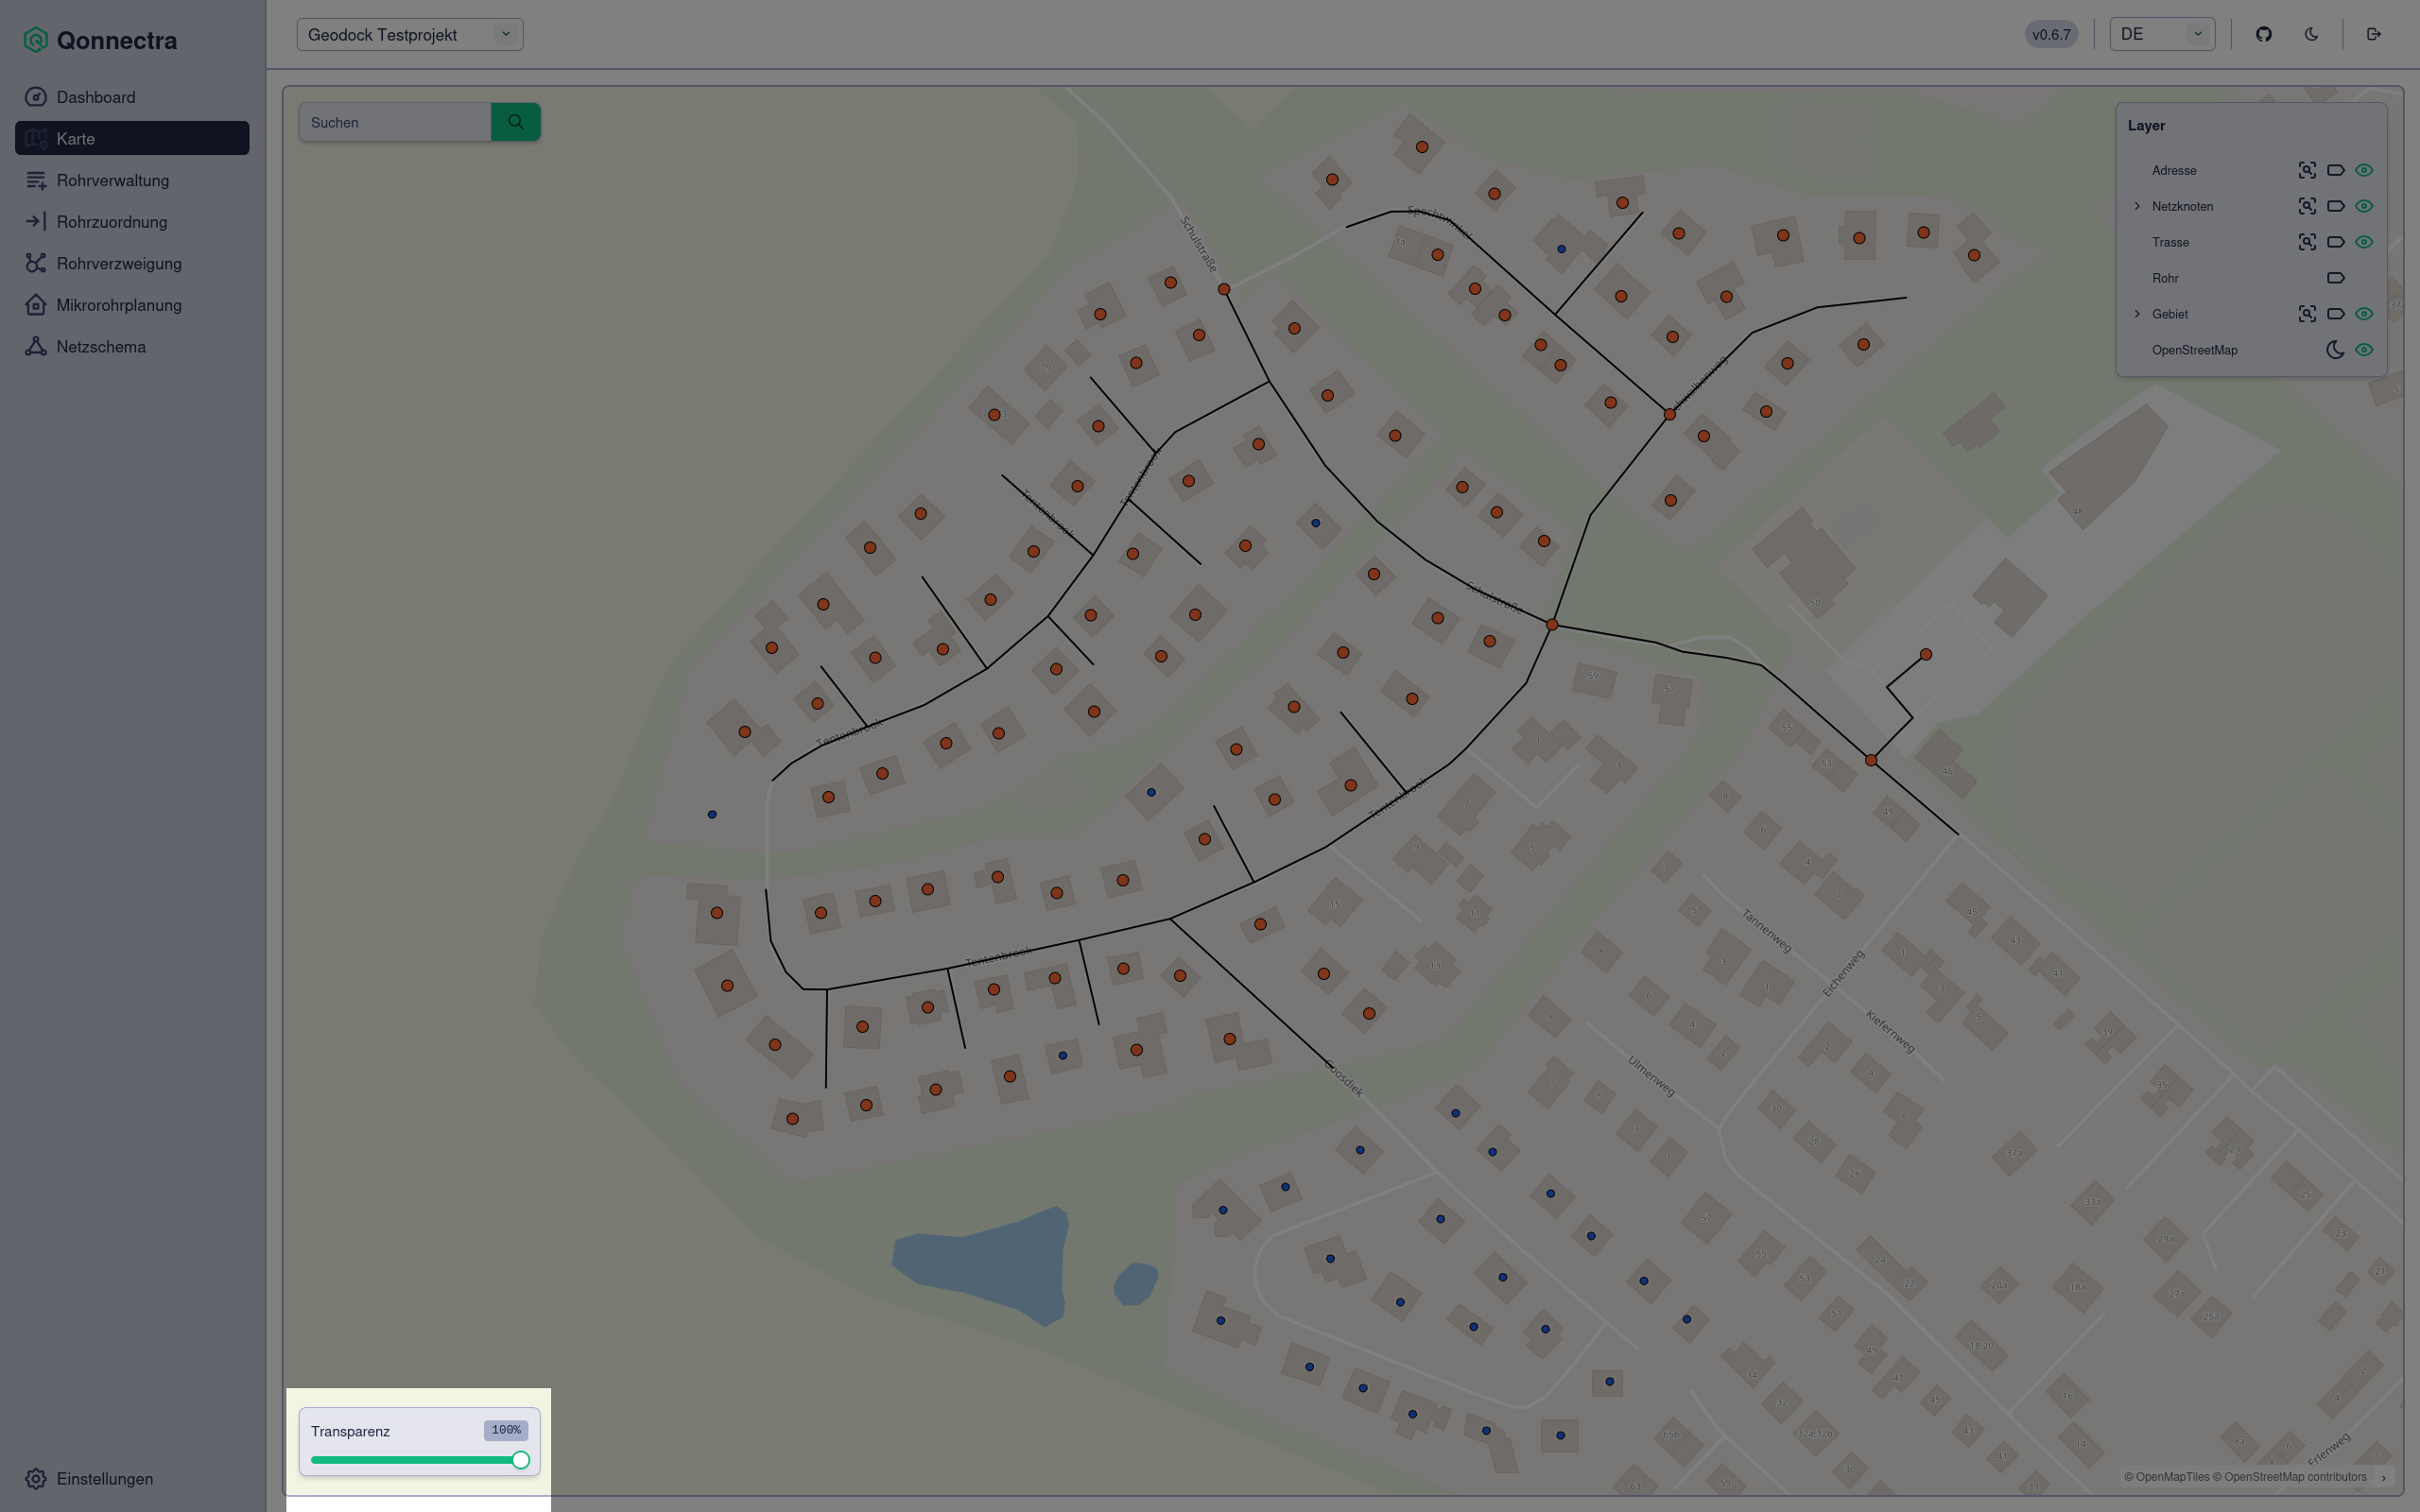The image size is (2420, 1512).
Task: Open the Geodock Testprojekt project dropdown
Action: [x=410, y=35]
